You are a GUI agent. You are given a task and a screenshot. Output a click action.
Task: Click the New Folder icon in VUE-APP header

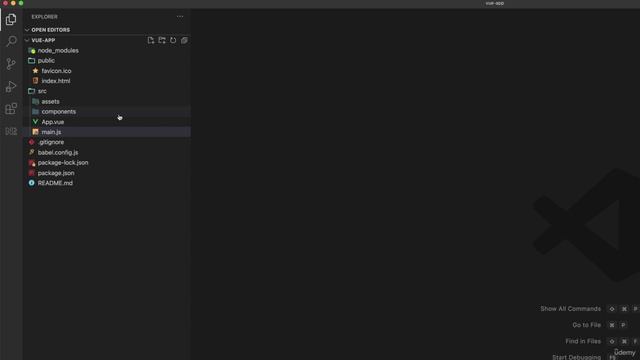click(x=162, y=40)
